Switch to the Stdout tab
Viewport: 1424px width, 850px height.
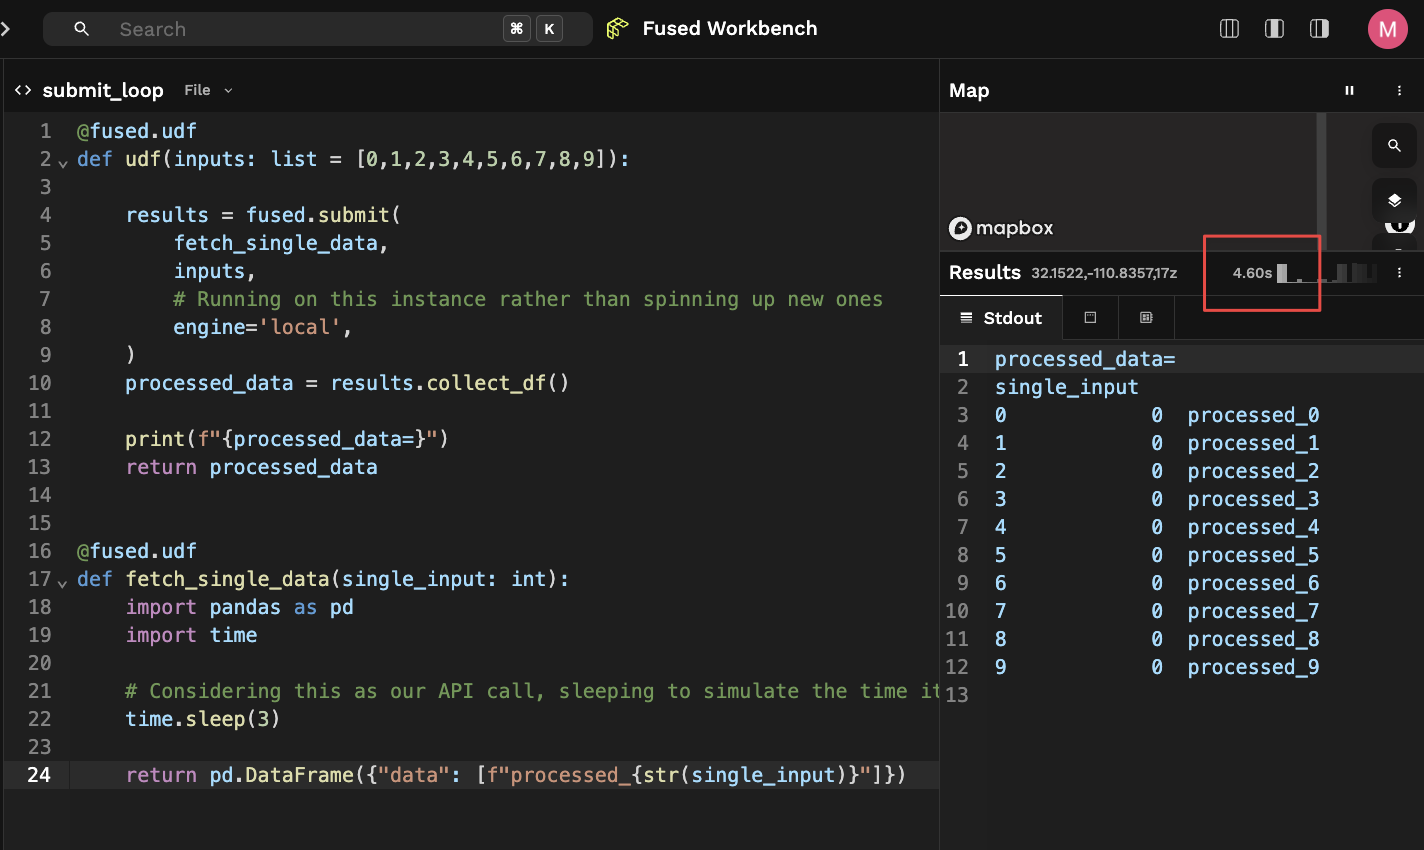(x=1001, y=318)
